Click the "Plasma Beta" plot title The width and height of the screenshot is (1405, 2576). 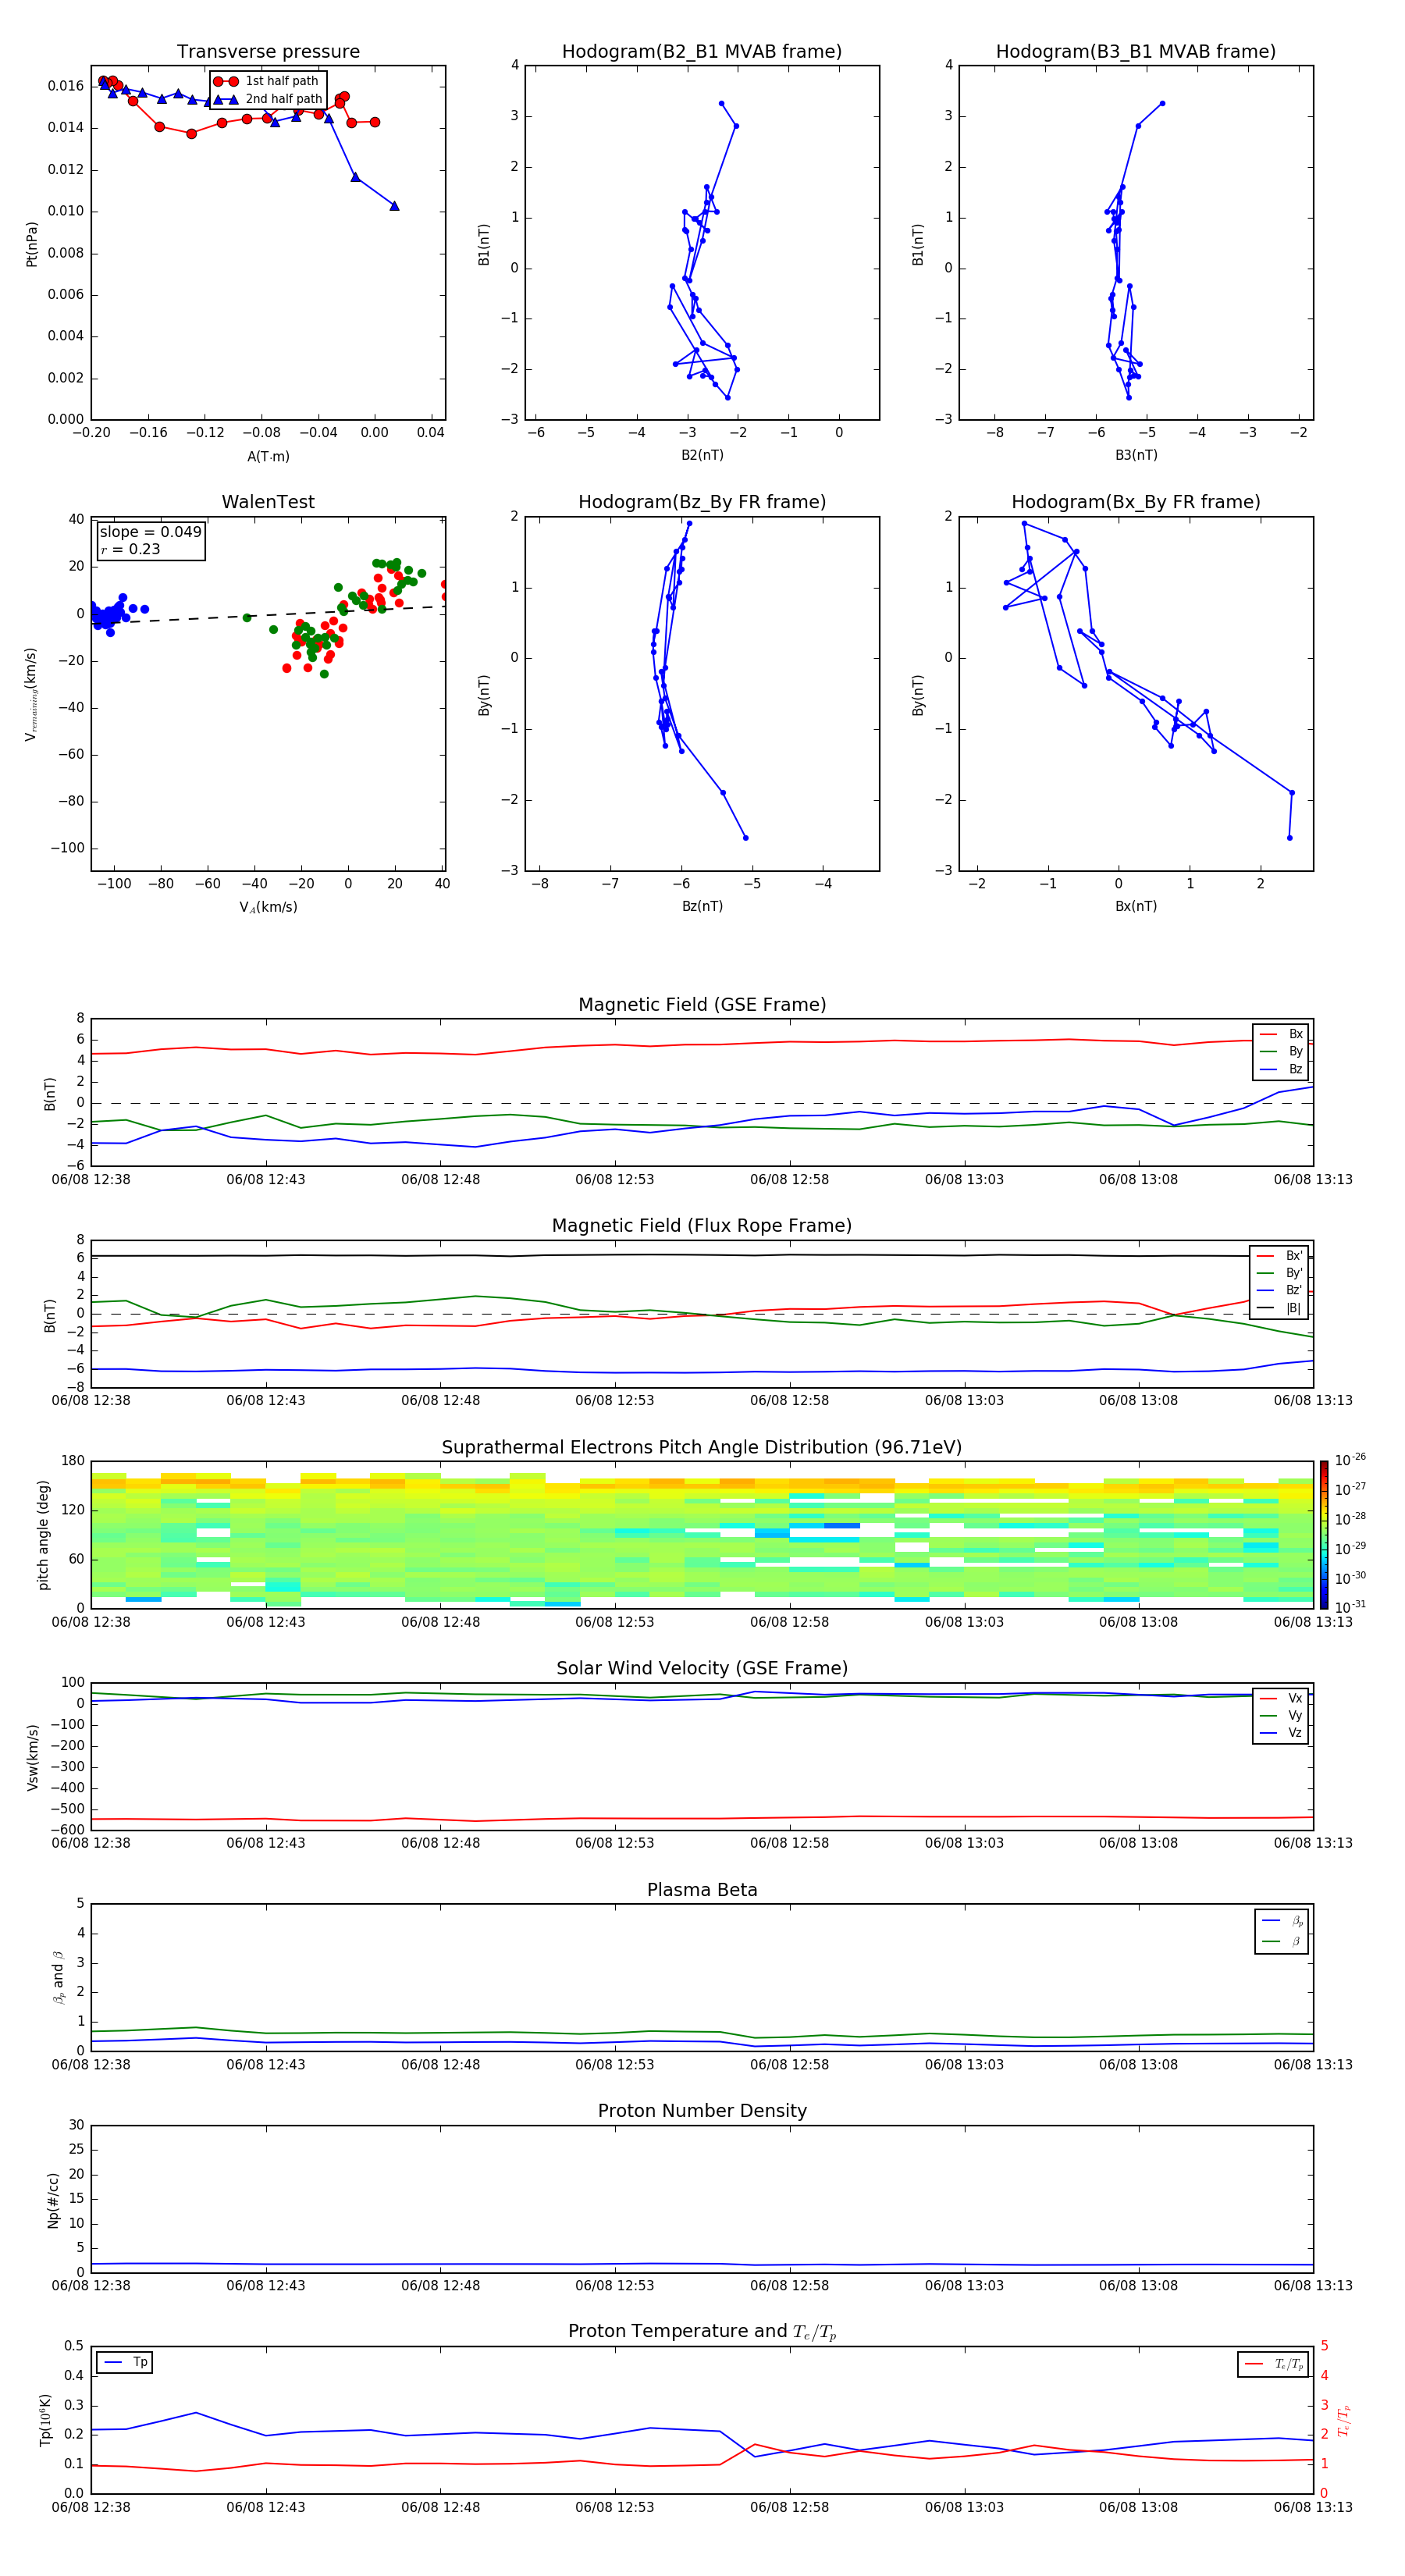coord(702,1890)
